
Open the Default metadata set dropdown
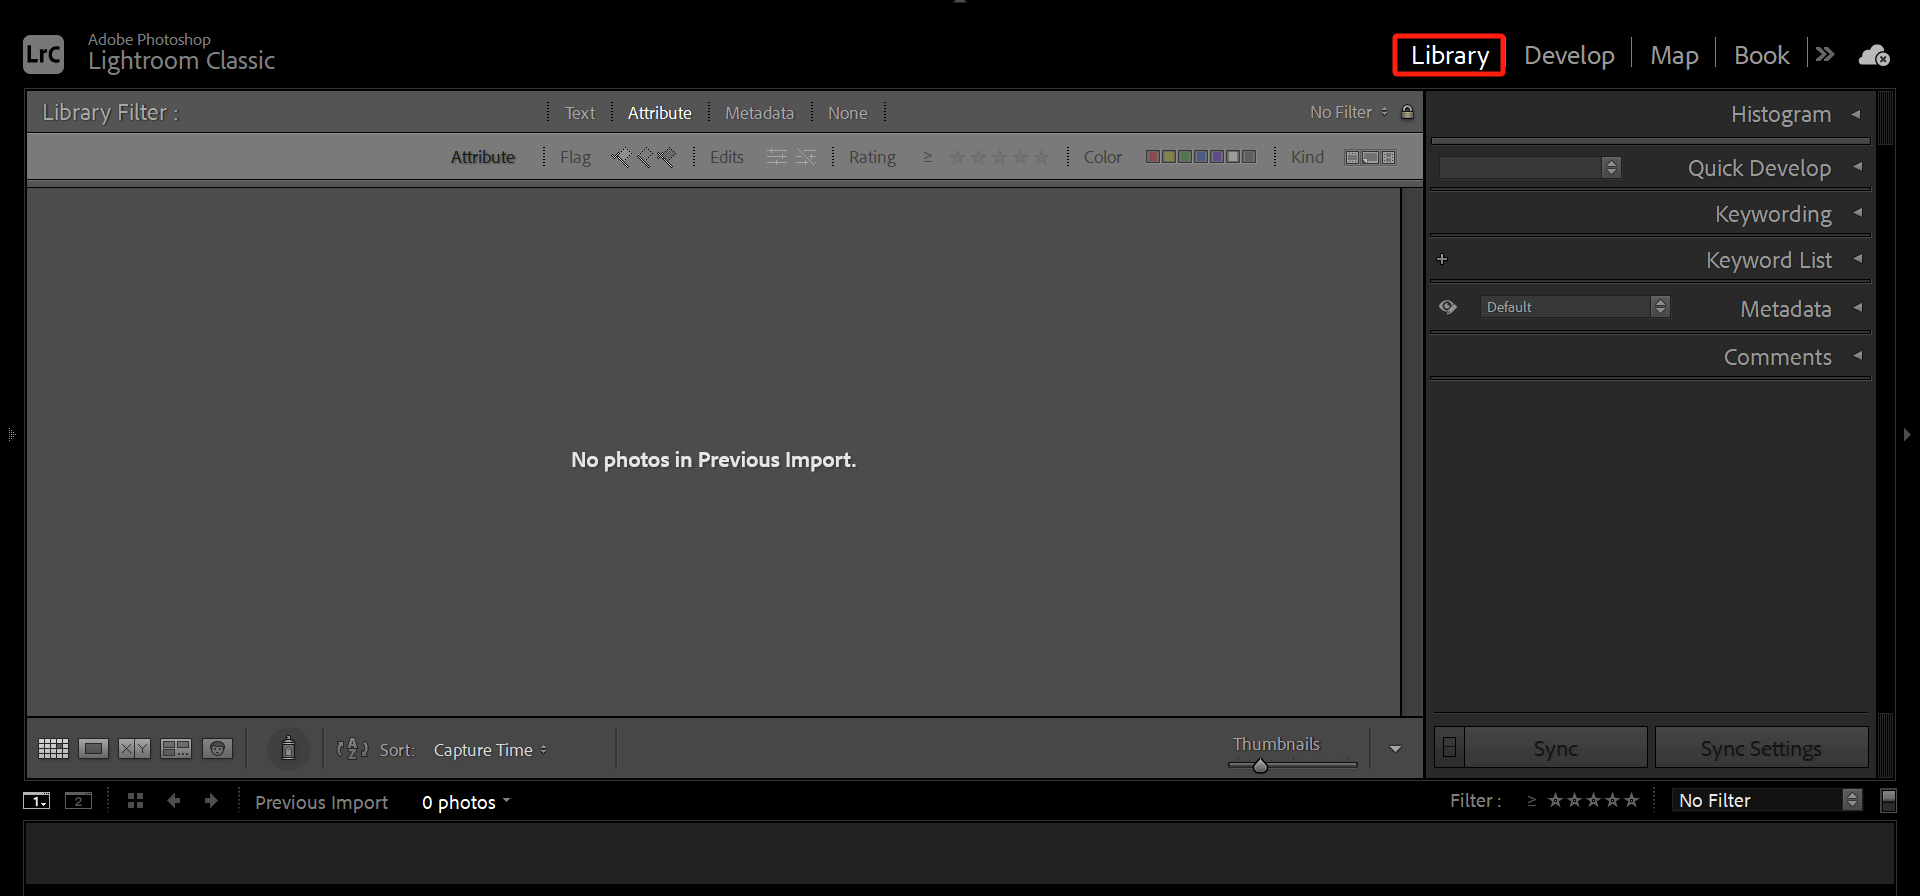click(1575, 307)
